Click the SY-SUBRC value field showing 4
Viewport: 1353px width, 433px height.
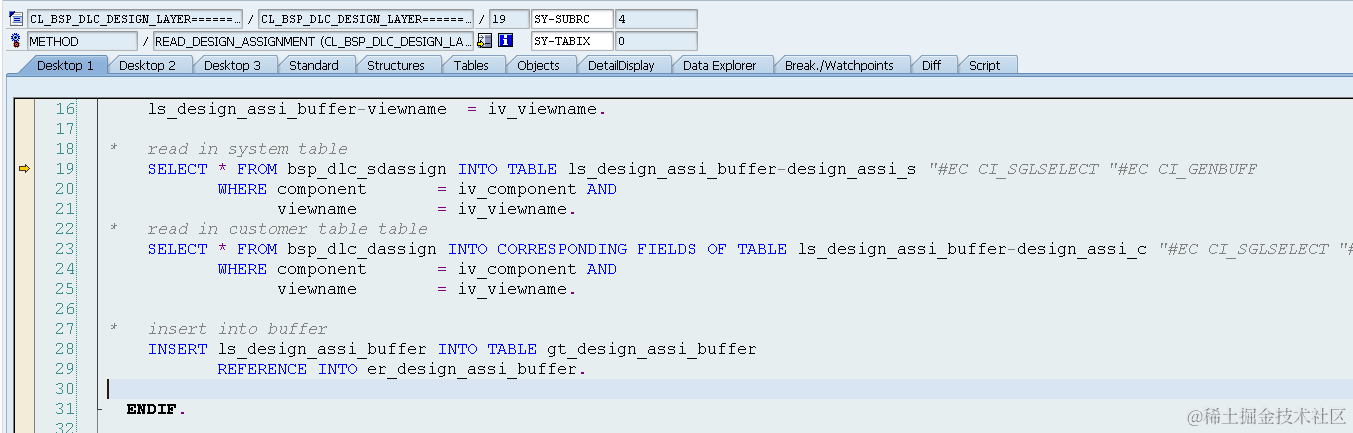pos(656,19)
